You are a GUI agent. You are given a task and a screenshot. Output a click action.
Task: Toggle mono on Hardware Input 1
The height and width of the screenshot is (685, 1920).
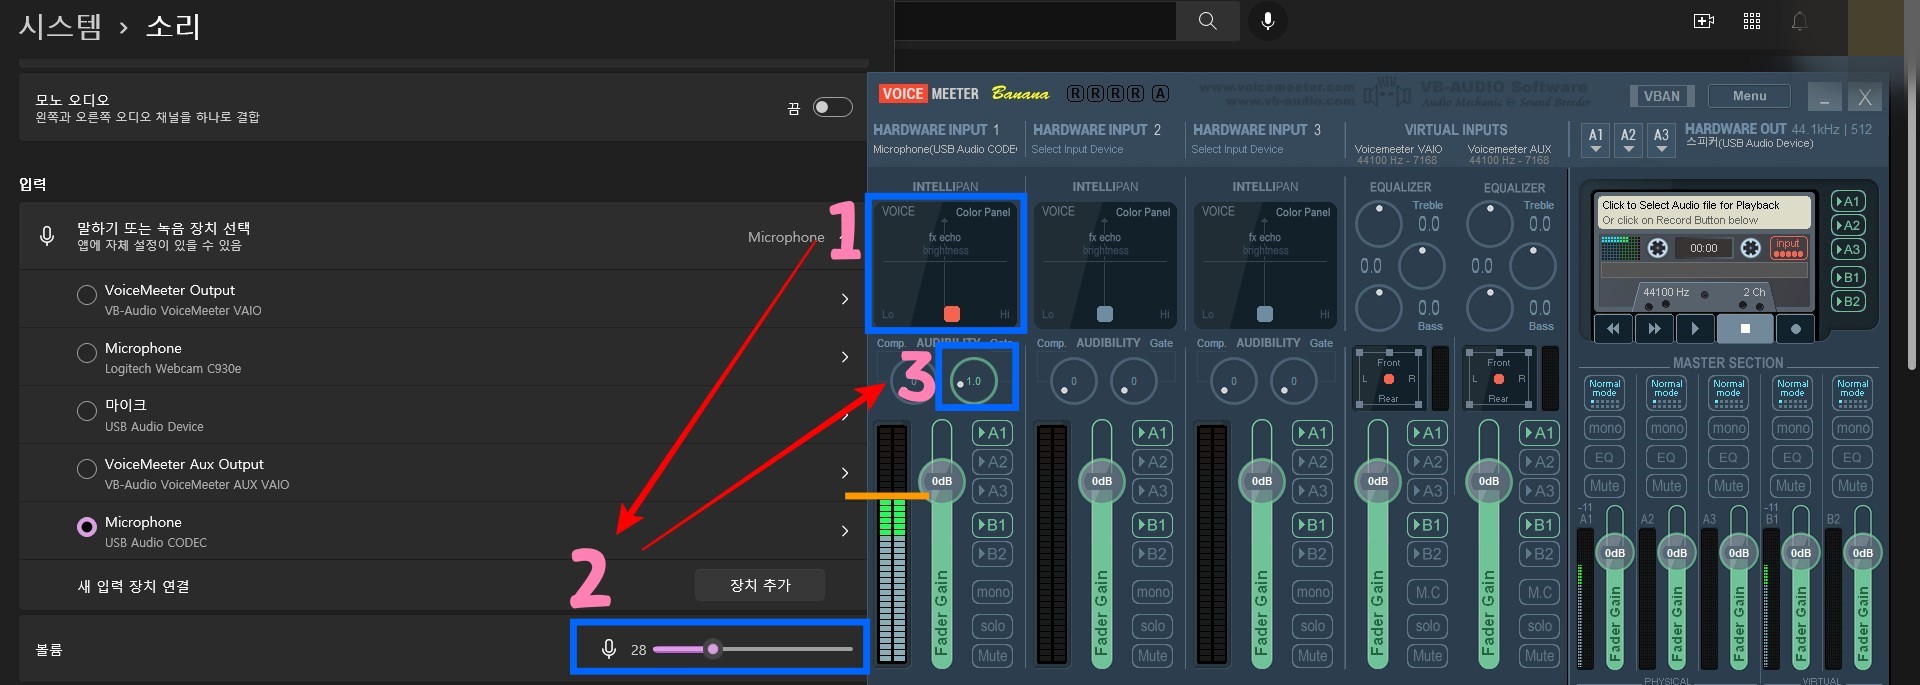[x=992, y=592]
